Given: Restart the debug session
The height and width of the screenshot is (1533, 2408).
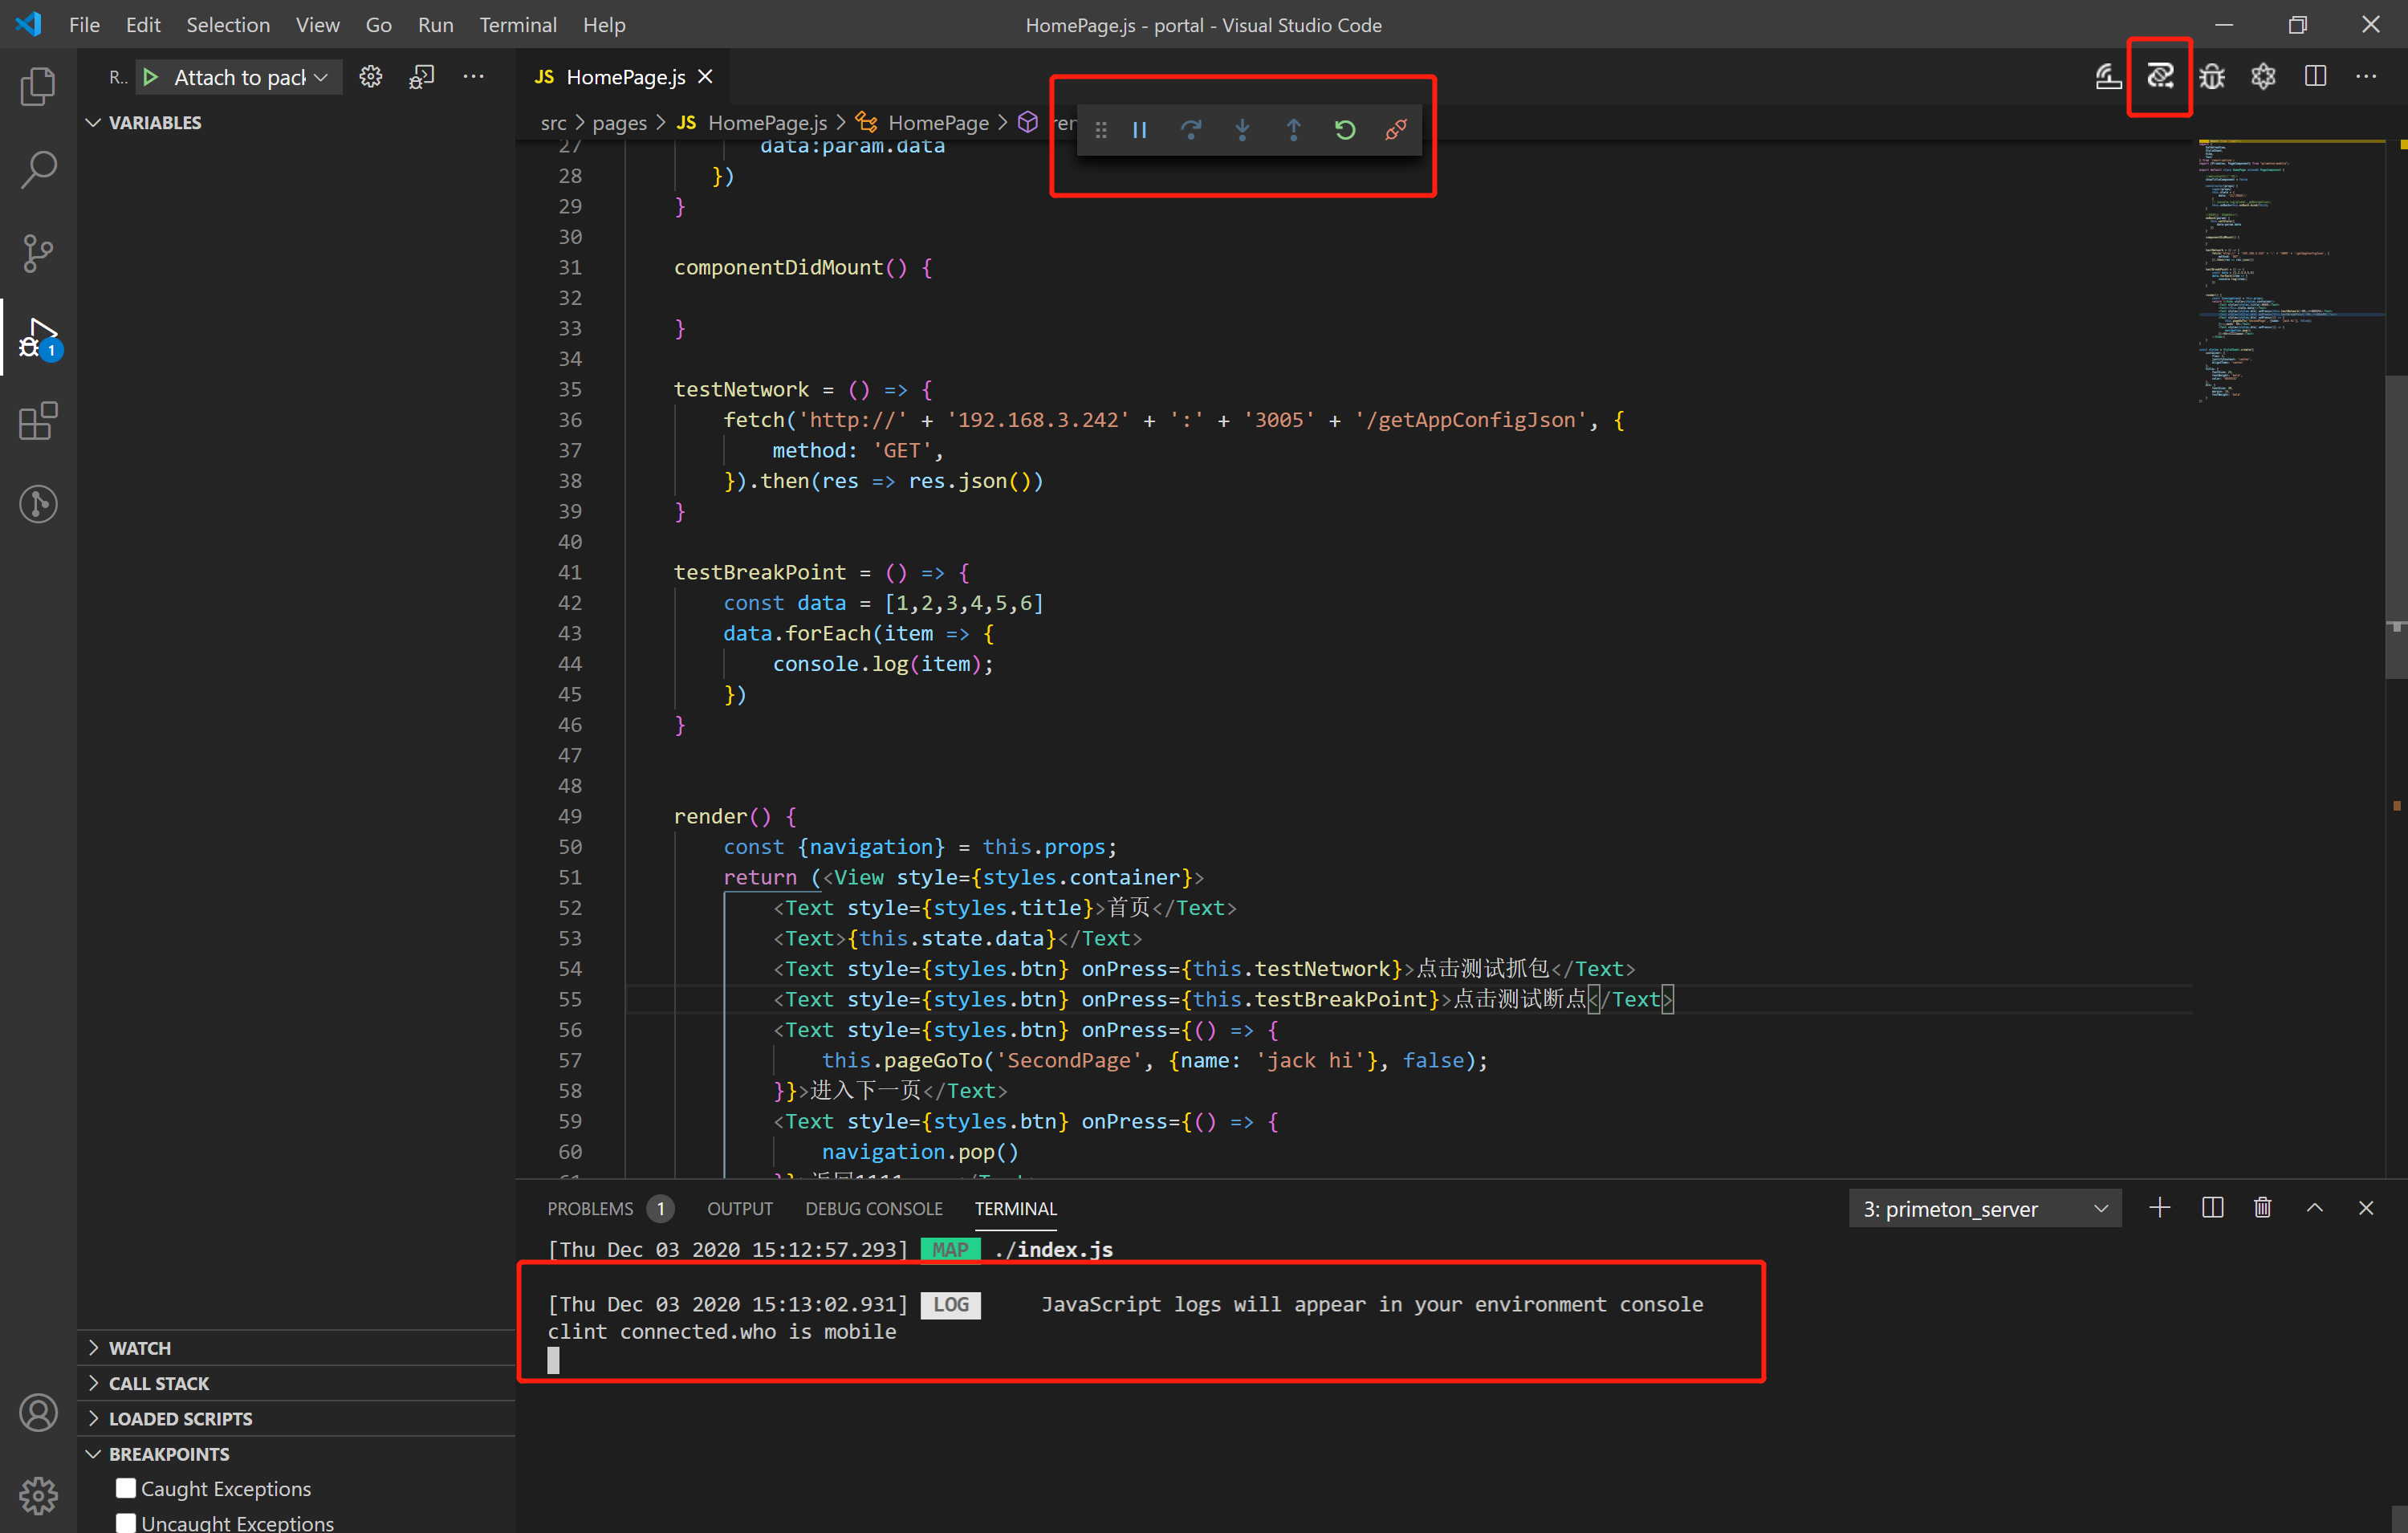Looking at the screenshot, I should (1345, 130).
